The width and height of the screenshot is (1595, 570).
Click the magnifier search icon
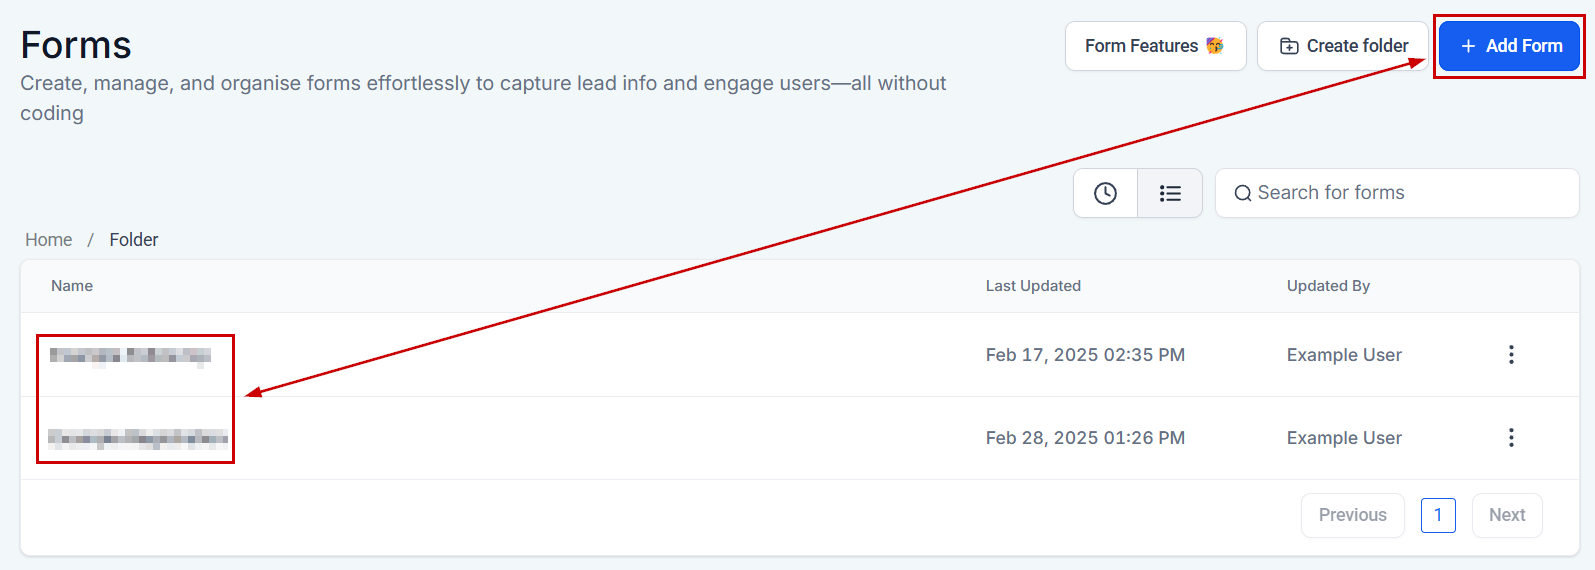(x=1243, y=193)
